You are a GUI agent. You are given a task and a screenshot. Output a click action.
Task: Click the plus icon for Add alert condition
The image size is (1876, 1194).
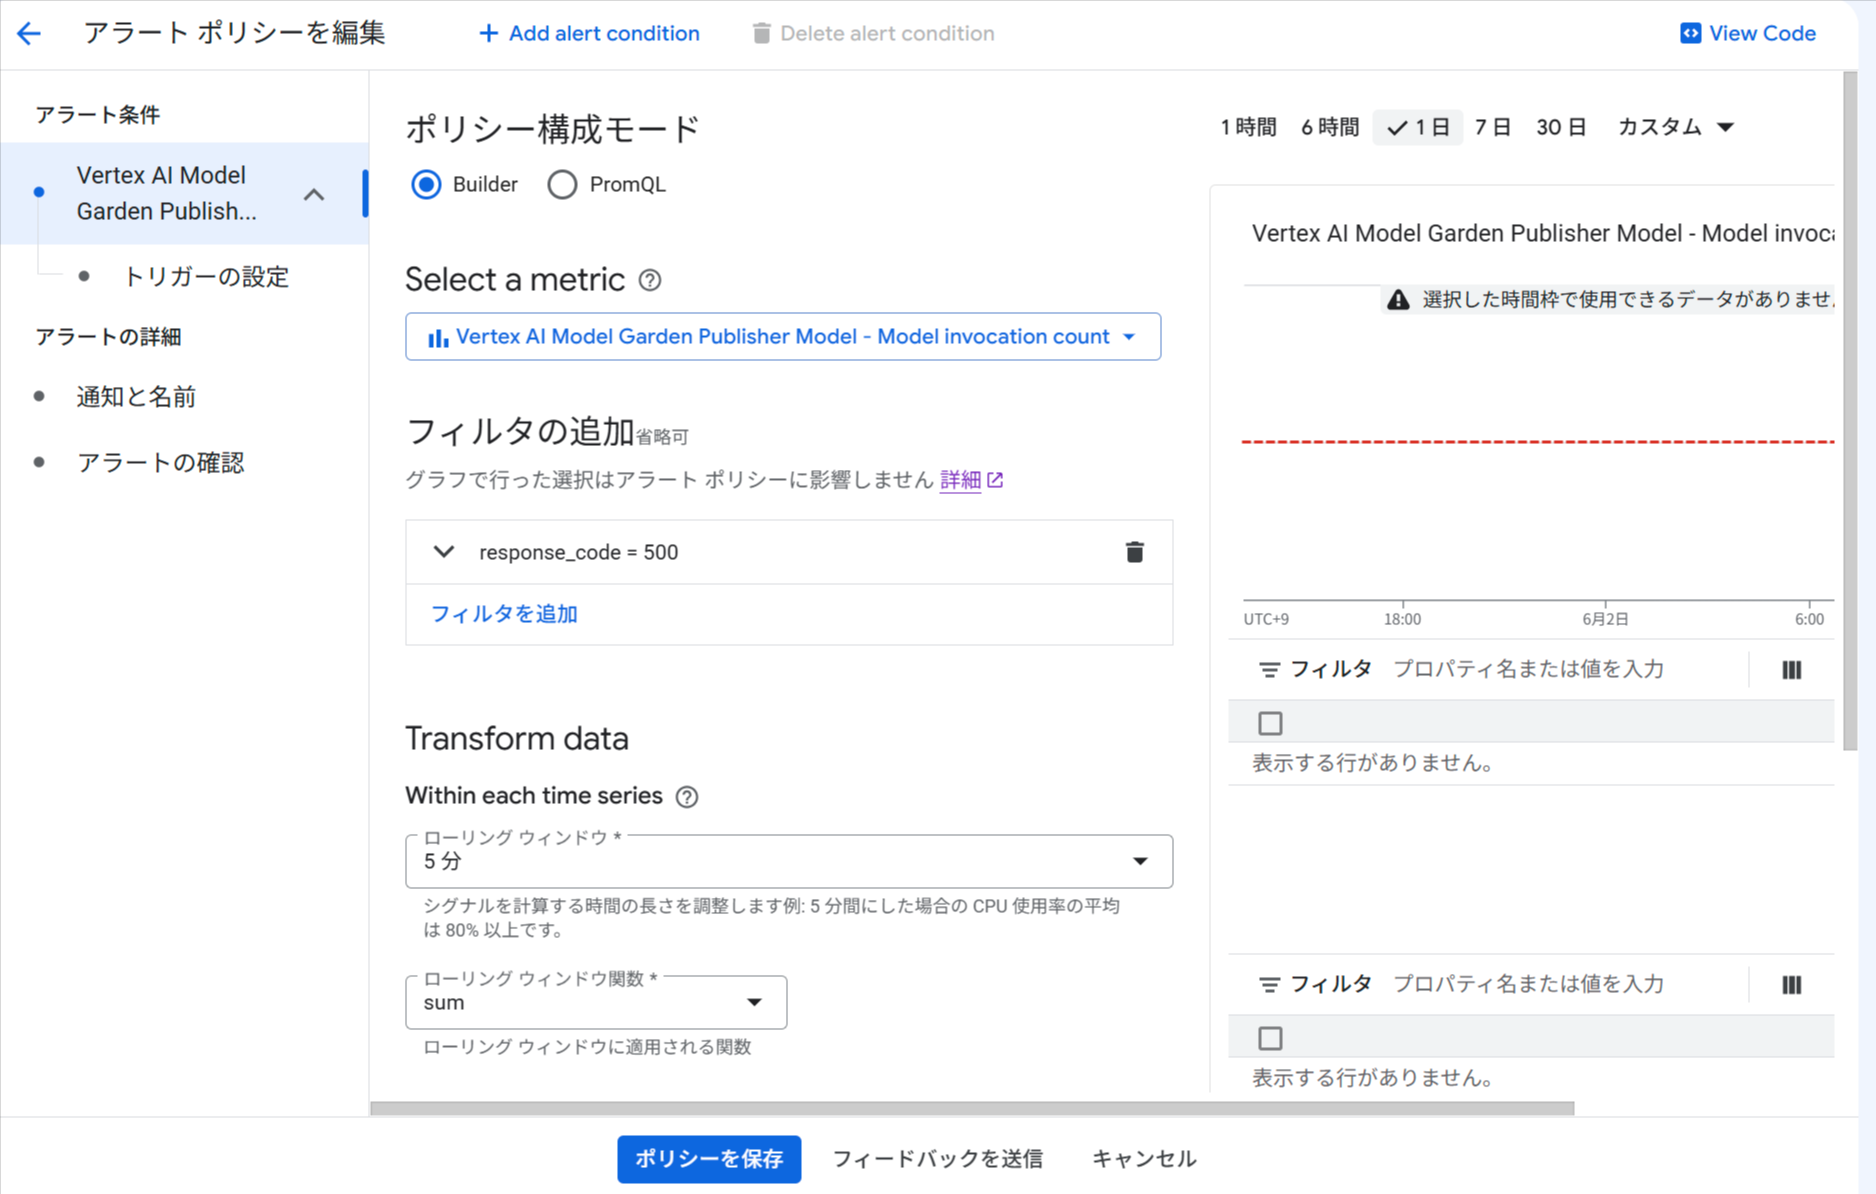click(x=488, y=33)
